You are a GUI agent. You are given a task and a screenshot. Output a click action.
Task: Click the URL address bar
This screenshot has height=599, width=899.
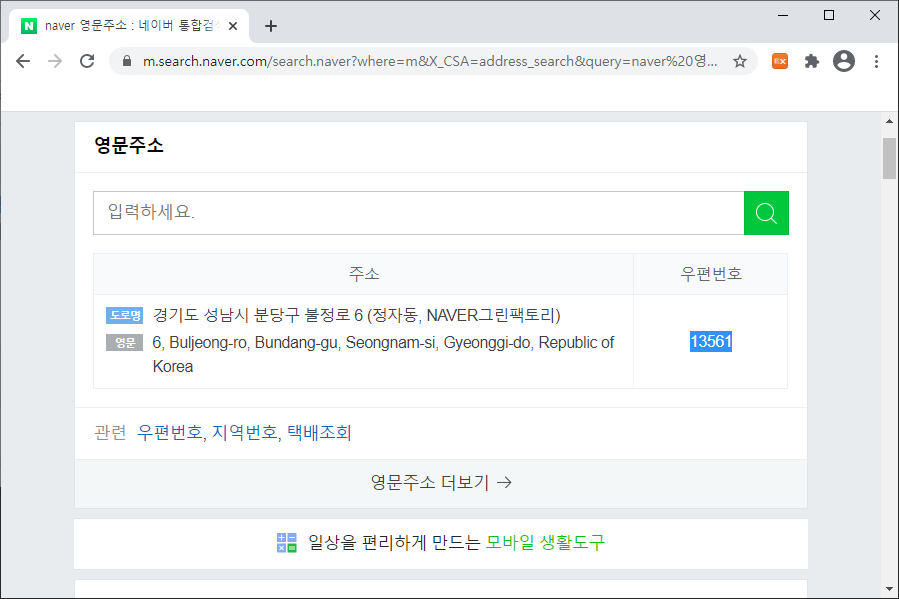point(430,61)
